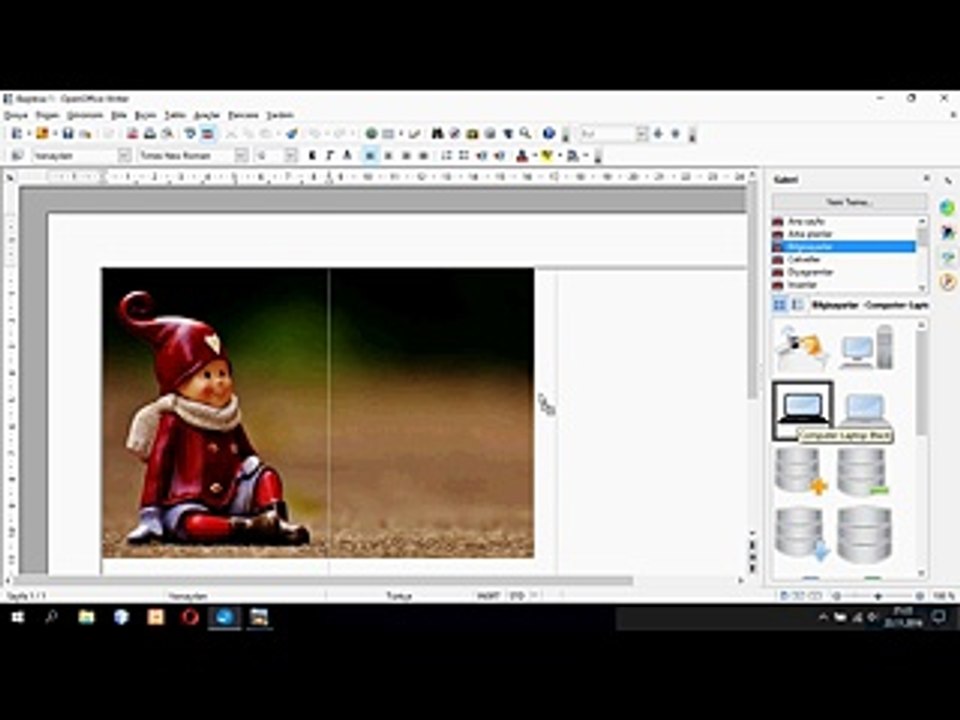Print the document with the printer icon

pos(149,133)
